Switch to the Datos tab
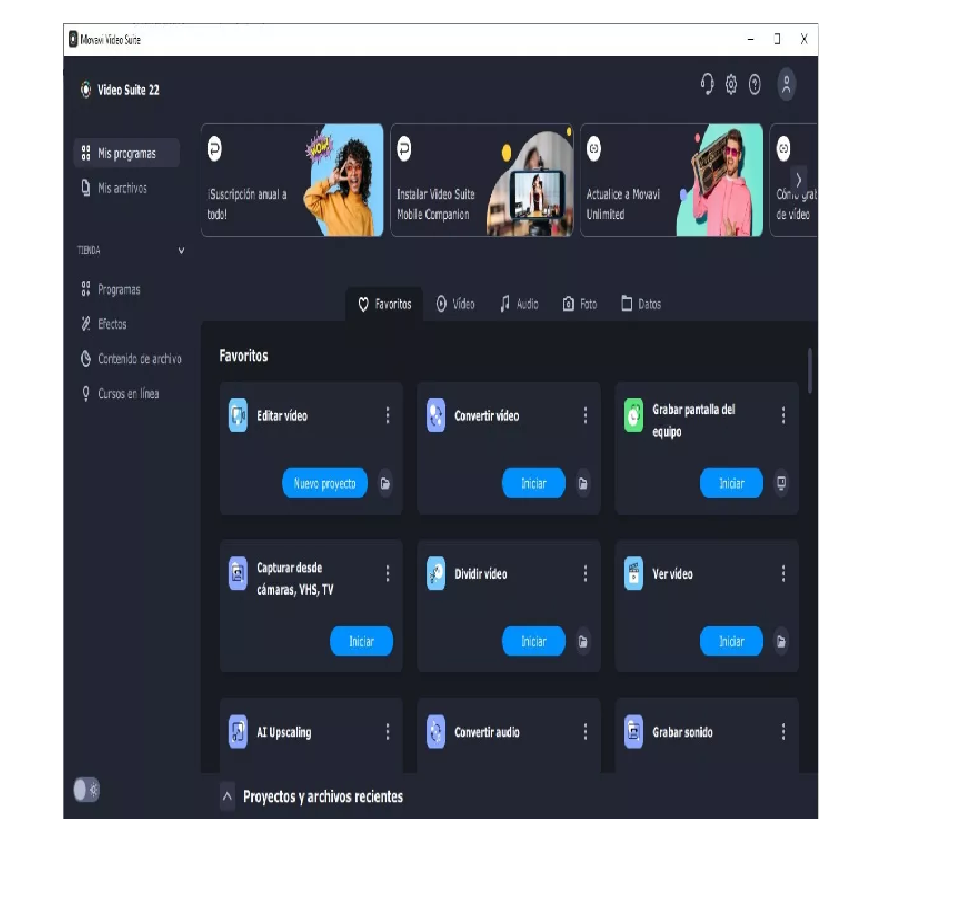The height and width of the screenshot is (900, 960). coord(641,304)
